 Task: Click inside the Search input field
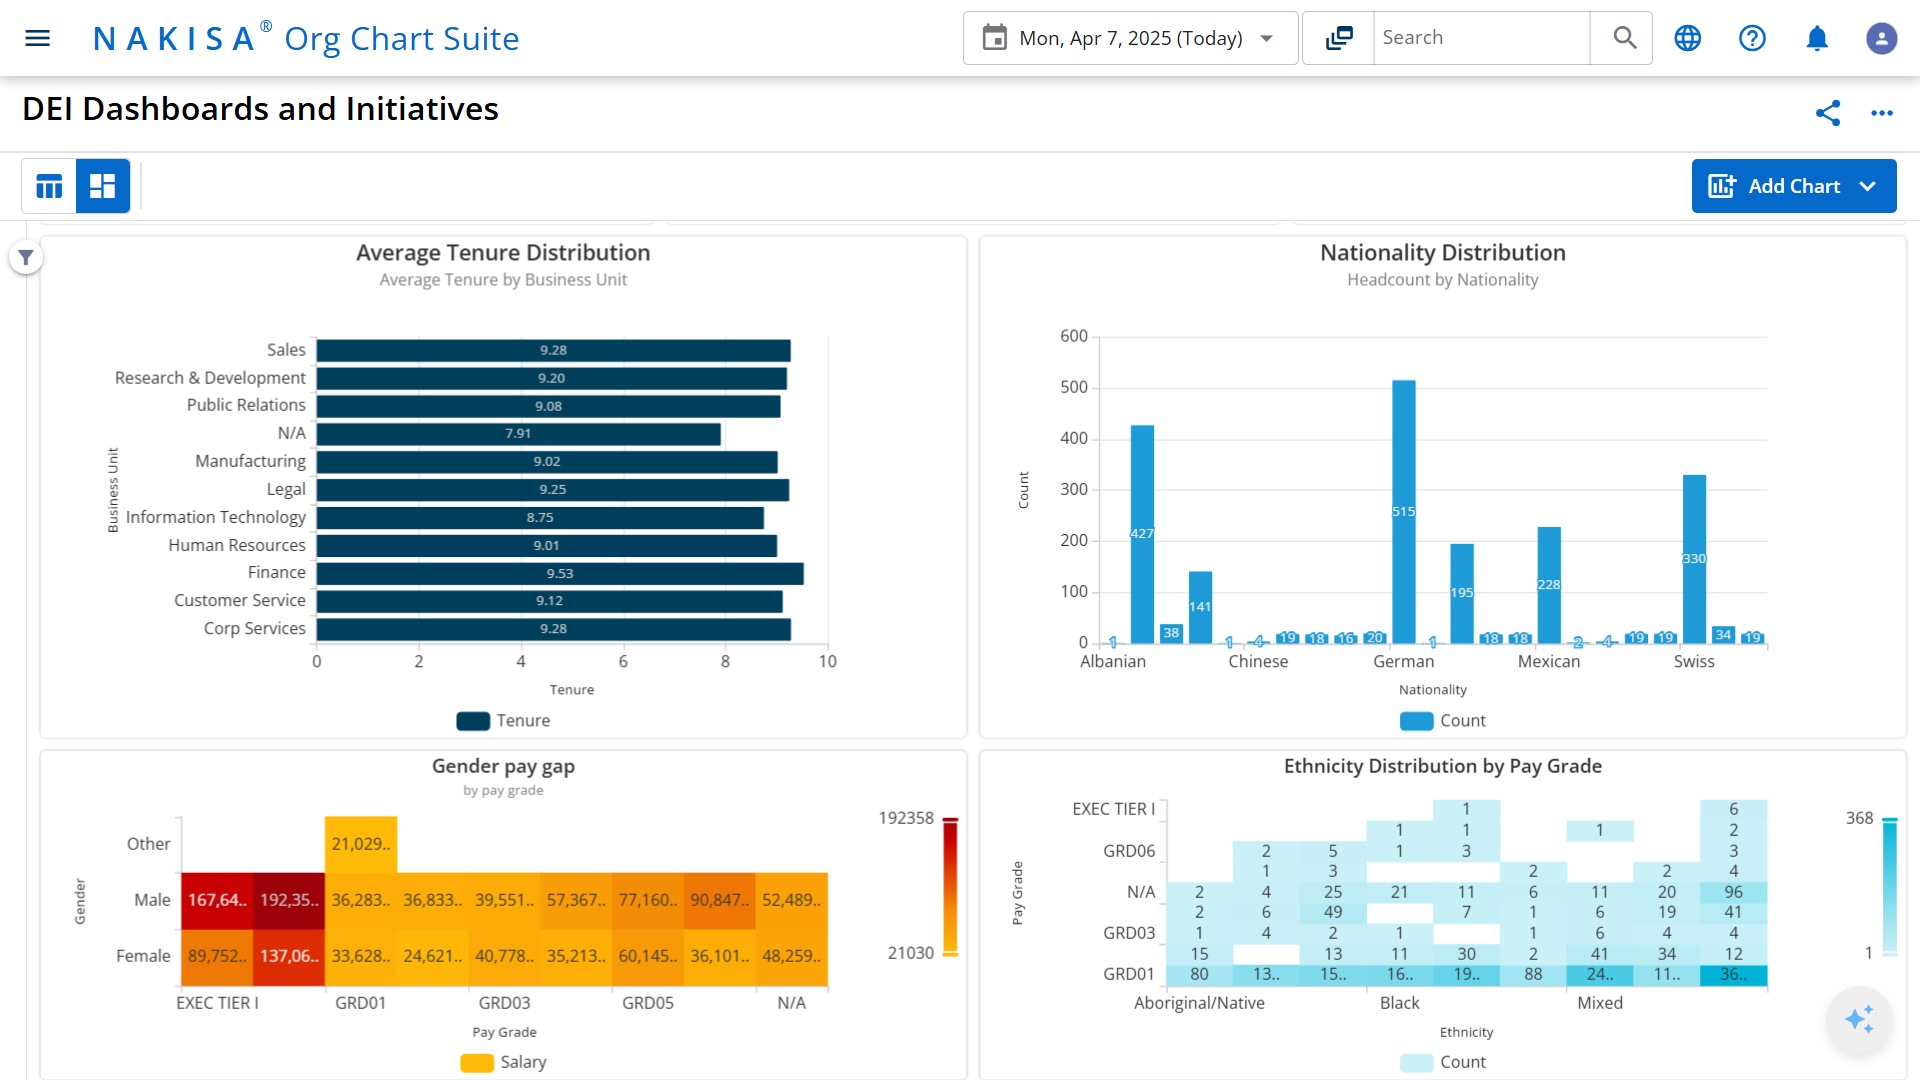coord(1480,37)
